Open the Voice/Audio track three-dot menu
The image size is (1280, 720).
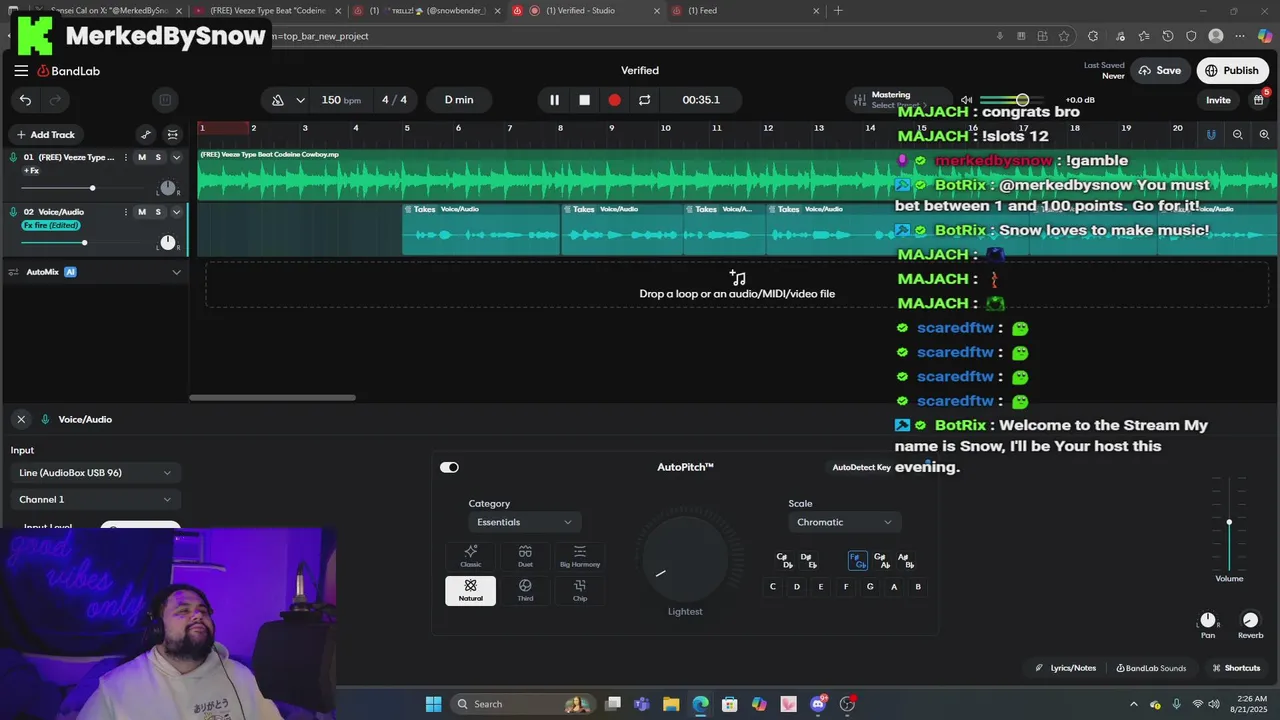click(x=126, y=212)
